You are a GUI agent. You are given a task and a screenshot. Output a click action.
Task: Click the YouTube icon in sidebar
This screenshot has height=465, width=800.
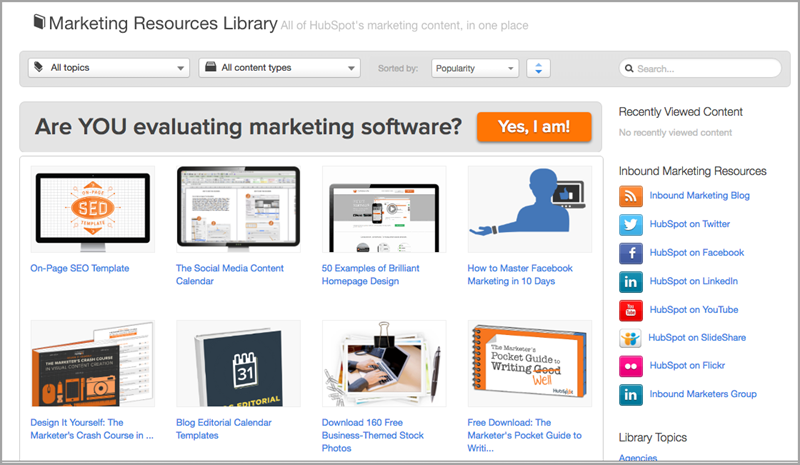tap(631, 310)
